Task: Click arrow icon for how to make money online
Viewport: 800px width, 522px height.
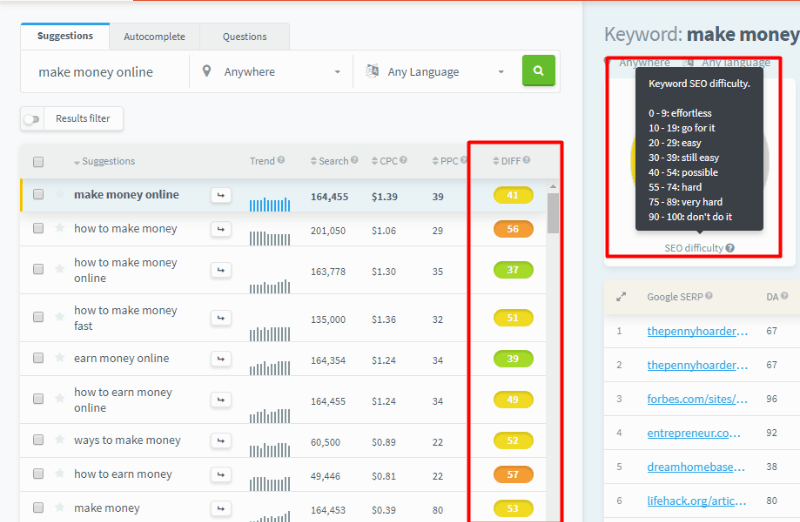Action: click(221, 270)
